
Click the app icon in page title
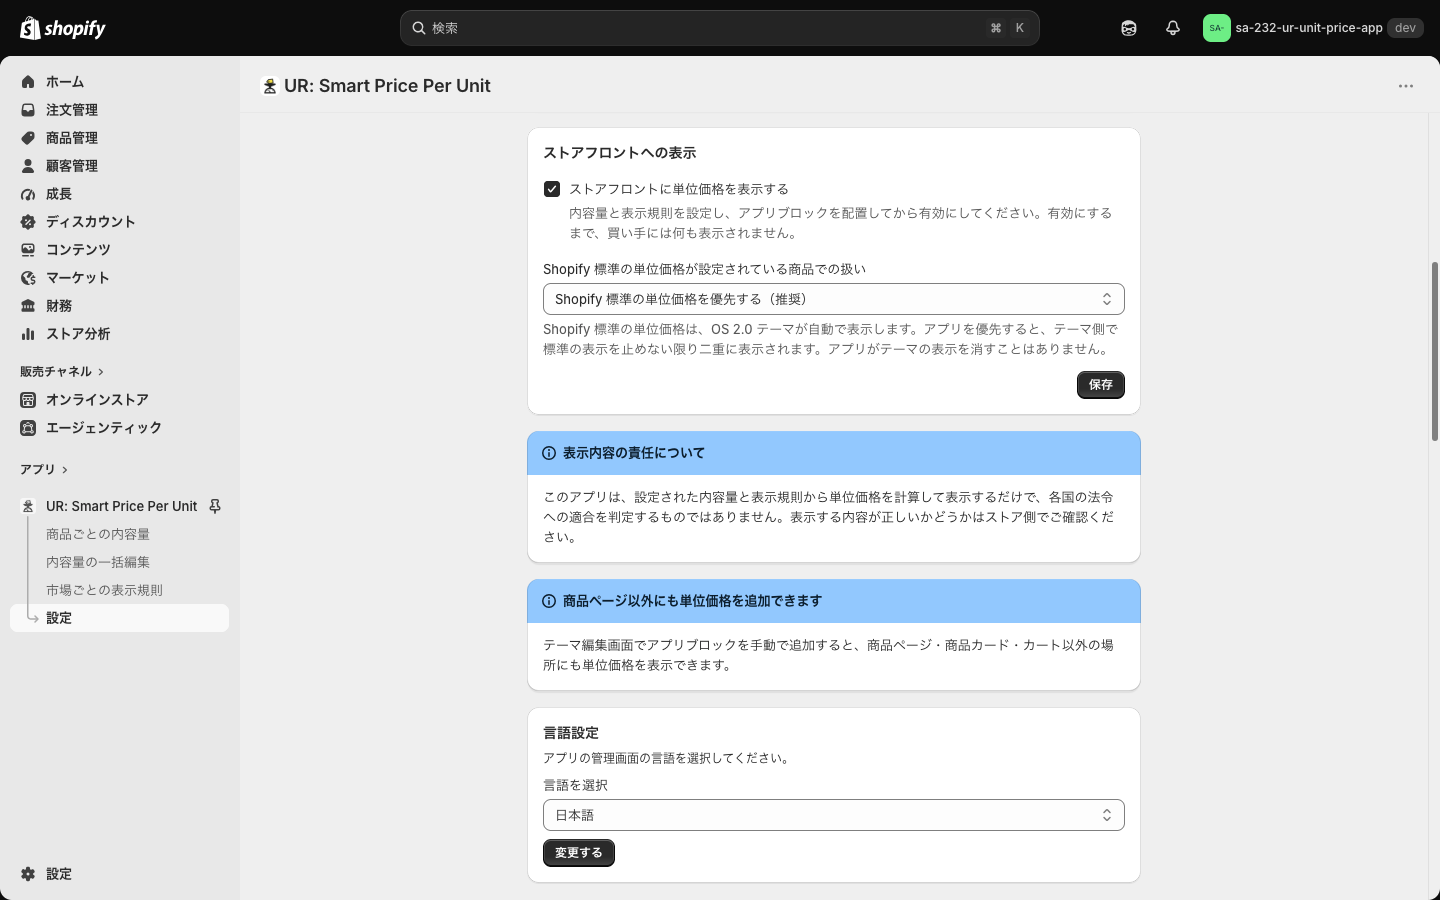[269, 86]
